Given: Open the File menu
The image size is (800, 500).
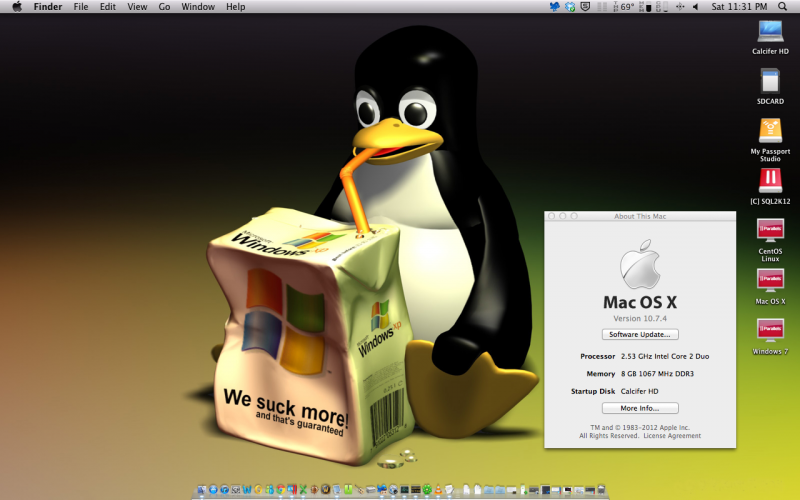Looking at the screenshot, I should click(81, 7).
